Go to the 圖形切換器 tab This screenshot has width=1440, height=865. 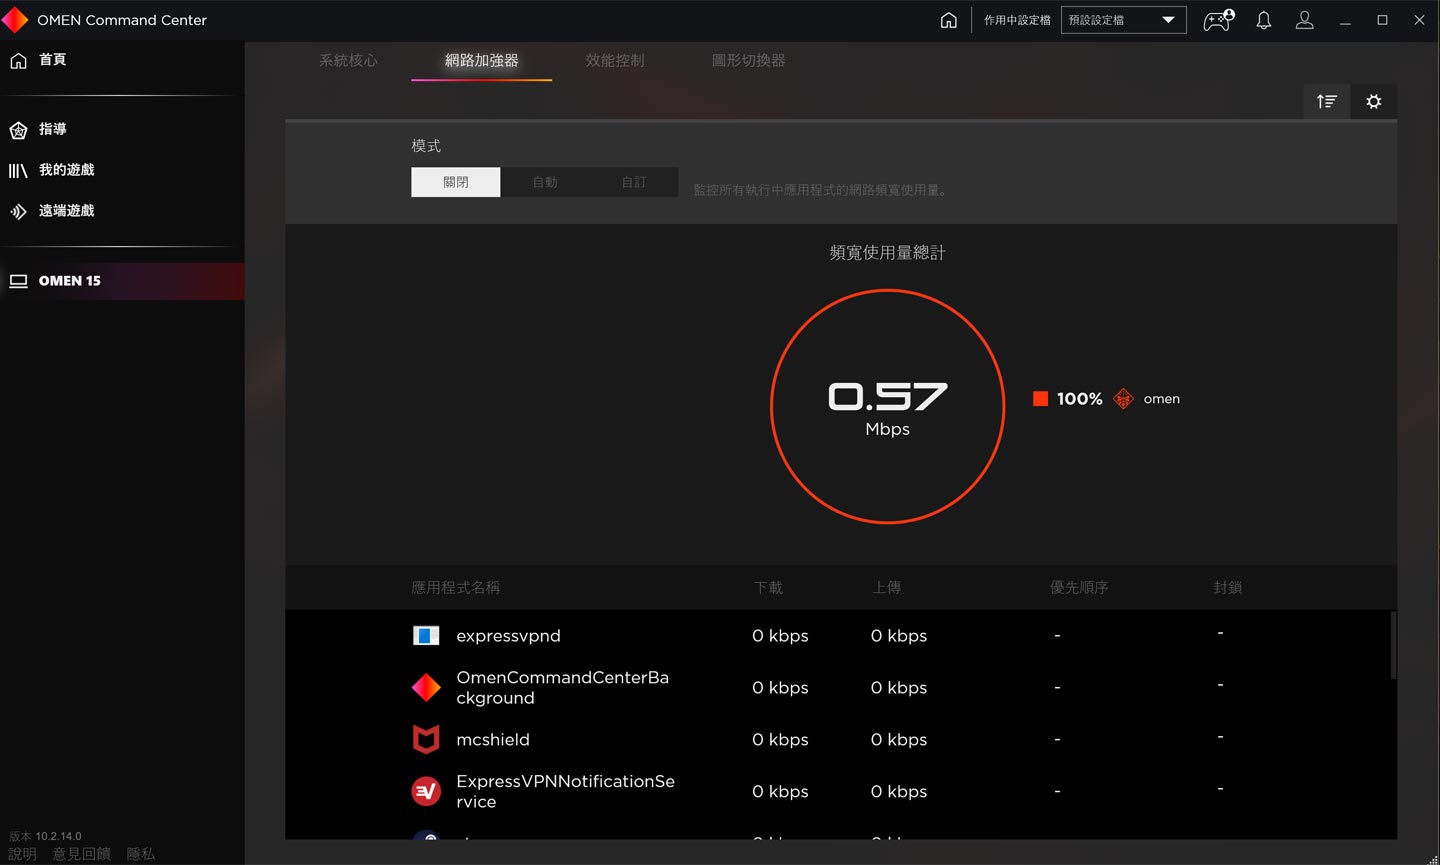[x=748, y=60]
